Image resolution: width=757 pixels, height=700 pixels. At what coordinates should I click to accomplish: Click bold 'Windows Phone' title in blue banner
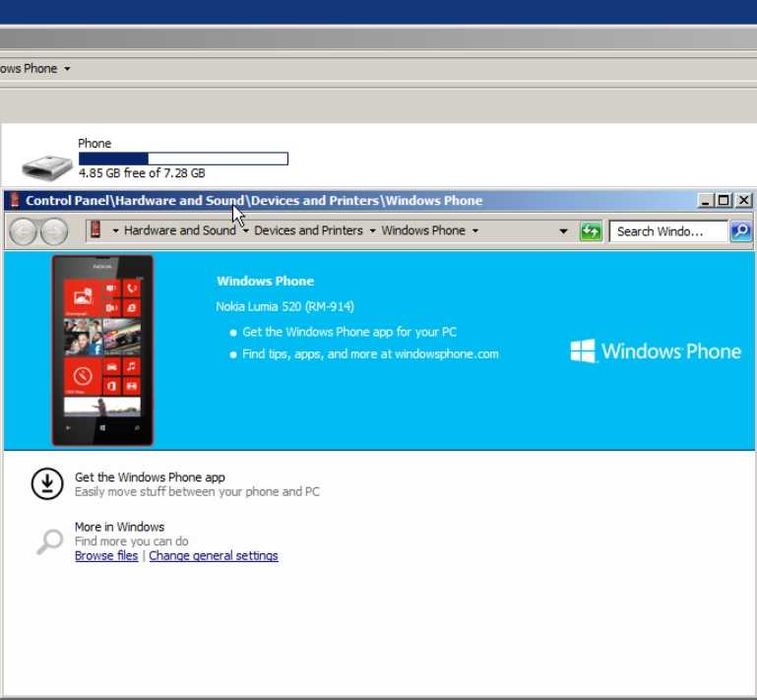tap(265, 281)
